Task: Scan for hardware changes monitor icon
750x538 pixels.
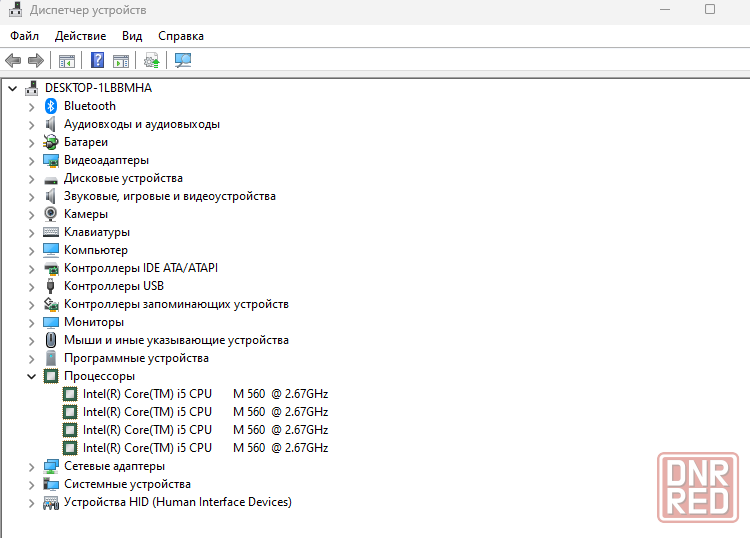Action: [183, 61]
